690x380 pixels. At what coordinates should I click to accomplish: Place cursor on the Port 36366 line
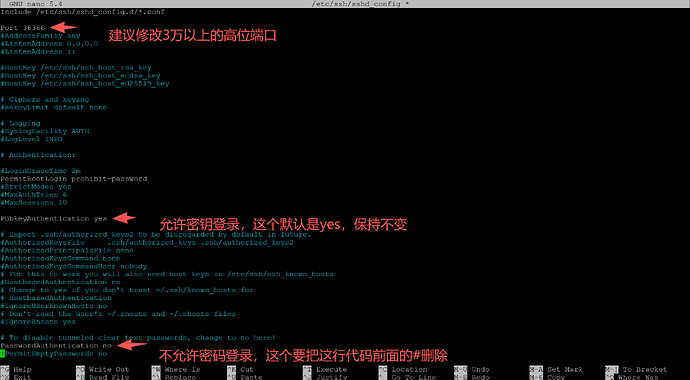click(x=22, y=28)
